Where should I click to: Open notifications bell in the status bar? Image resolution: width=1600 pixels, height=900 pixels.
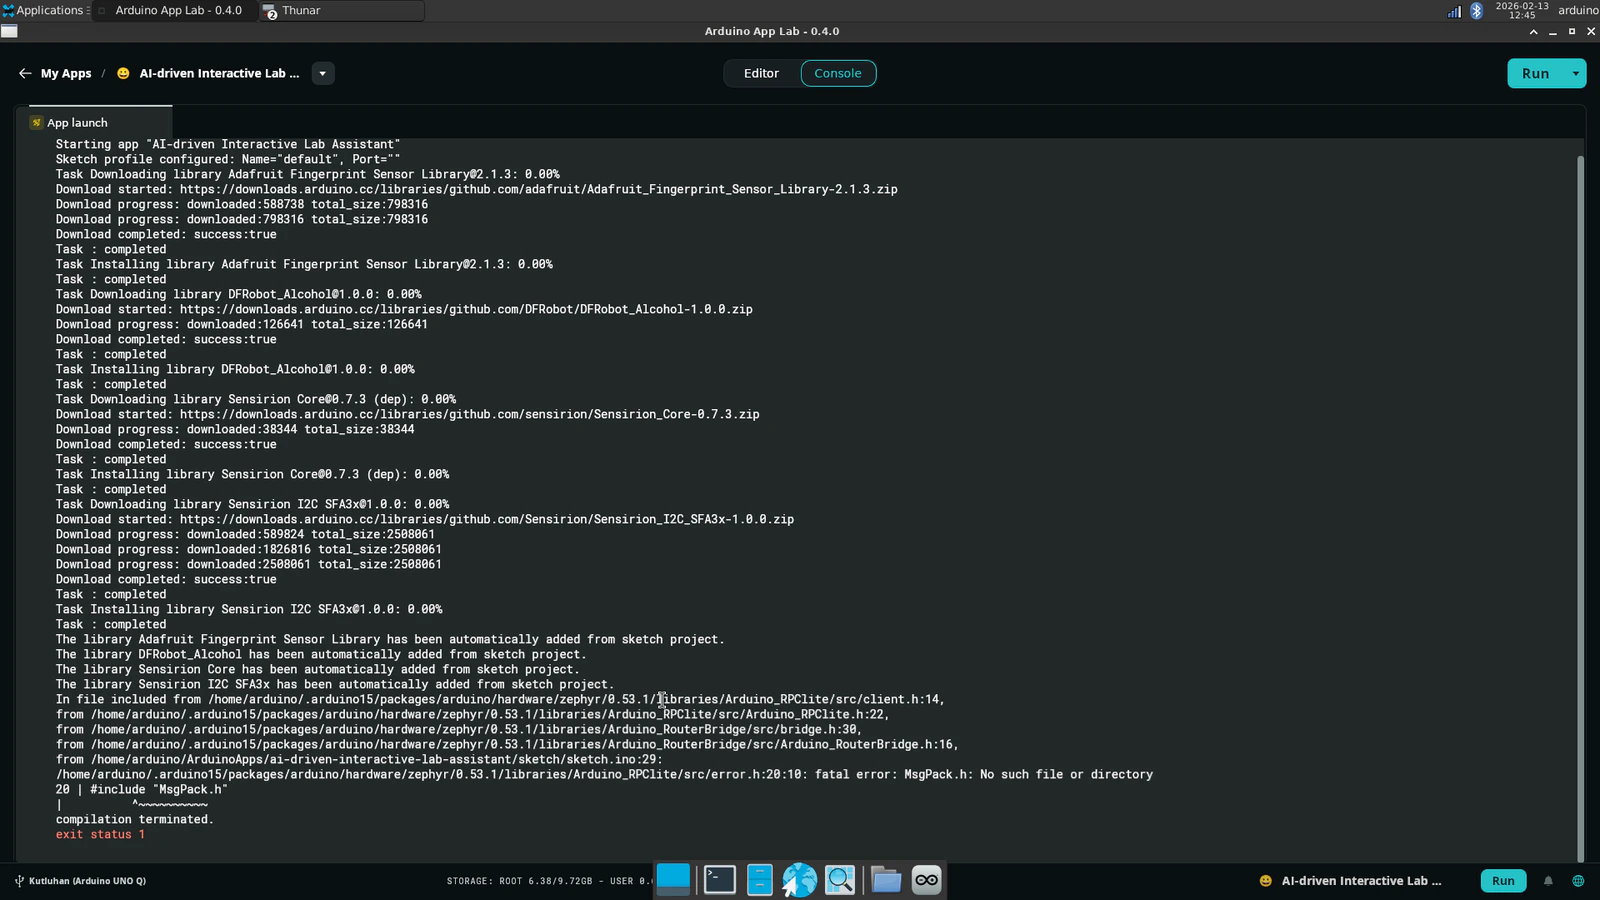[x=1548, y=881]
